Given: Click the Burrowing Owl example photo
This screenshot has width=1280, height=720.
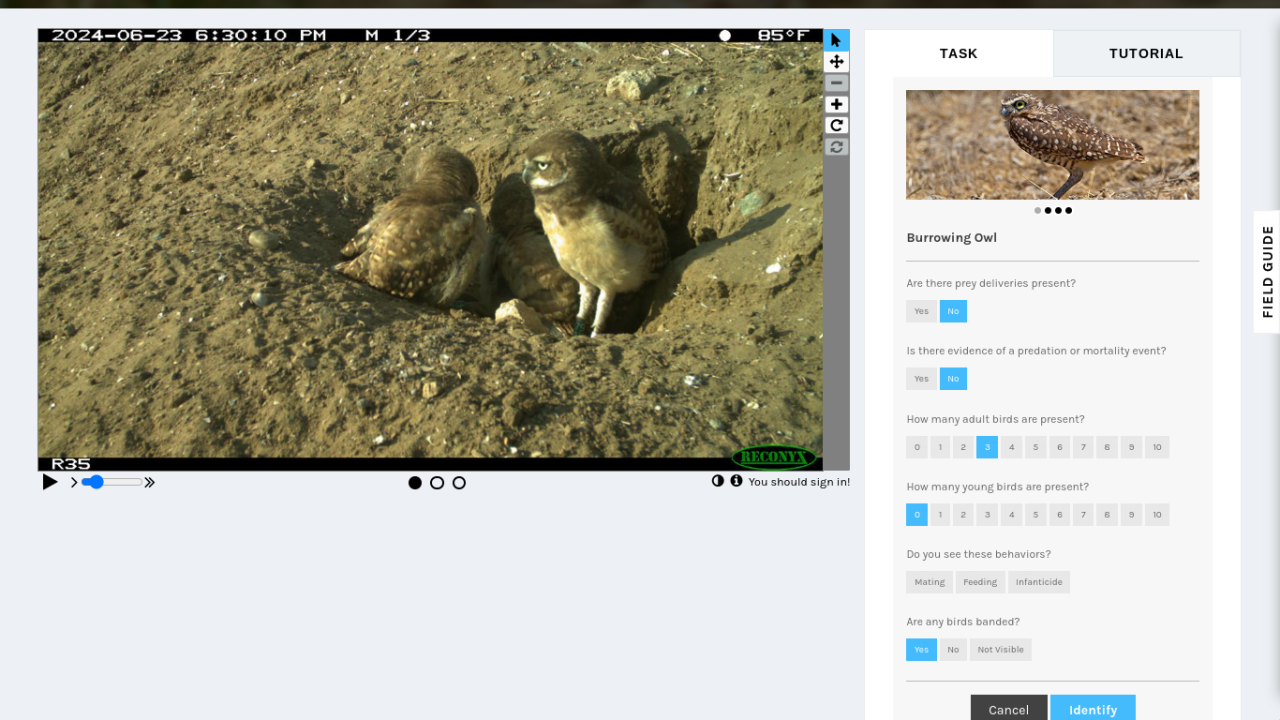Looking at the screenshot, I should click(1052, 145).
